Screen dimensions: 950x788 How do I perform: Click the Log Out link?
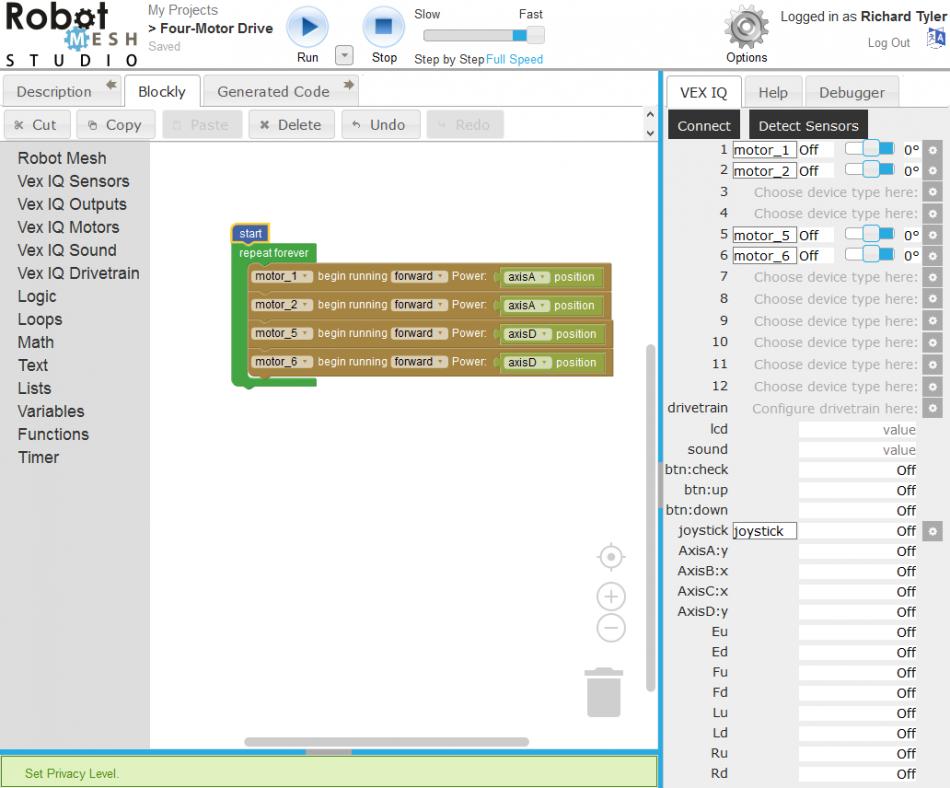tap(888, 43)
